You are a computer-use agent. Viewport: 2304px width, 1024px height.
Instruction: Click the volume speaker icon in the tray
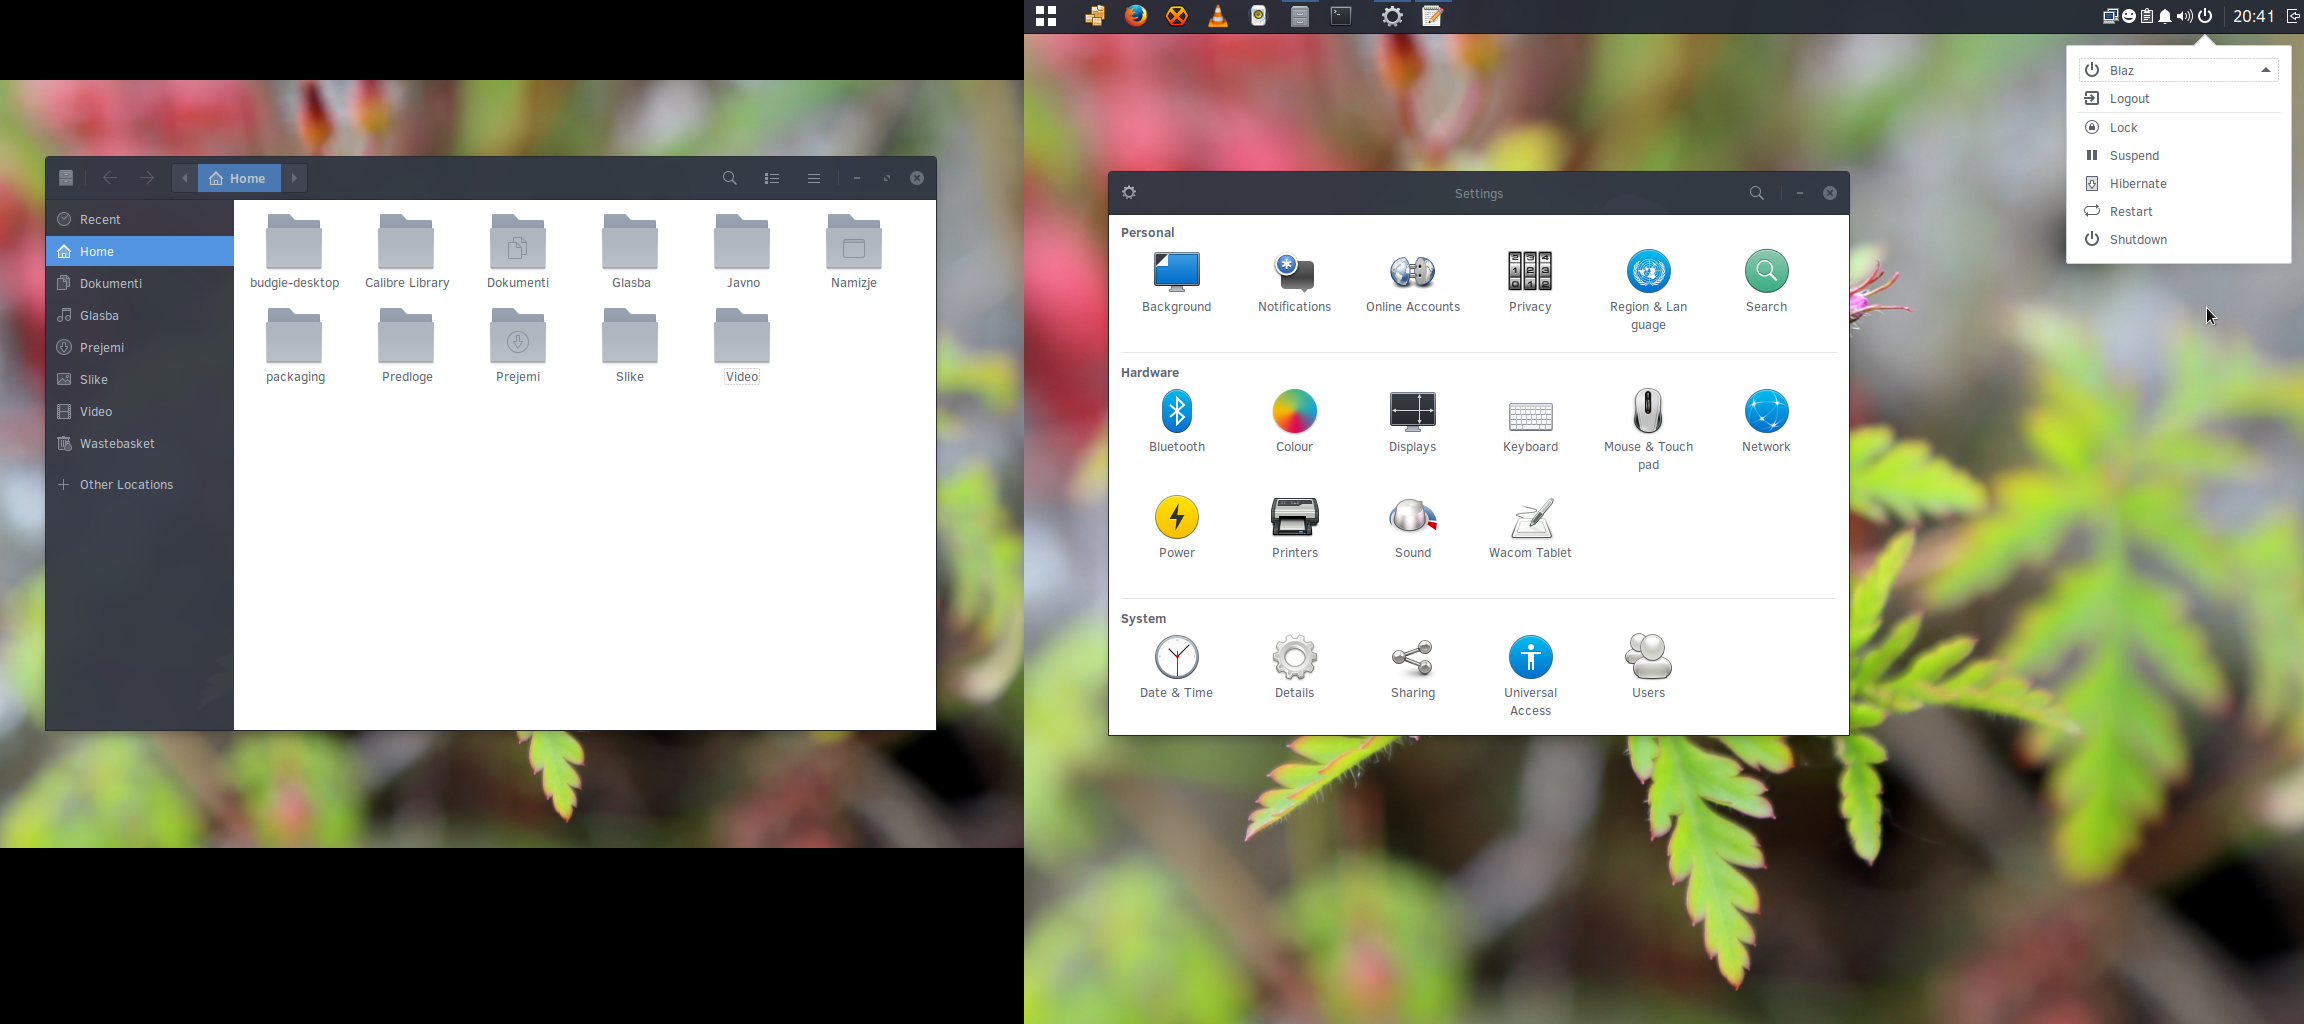click(x=2185, y=16)
